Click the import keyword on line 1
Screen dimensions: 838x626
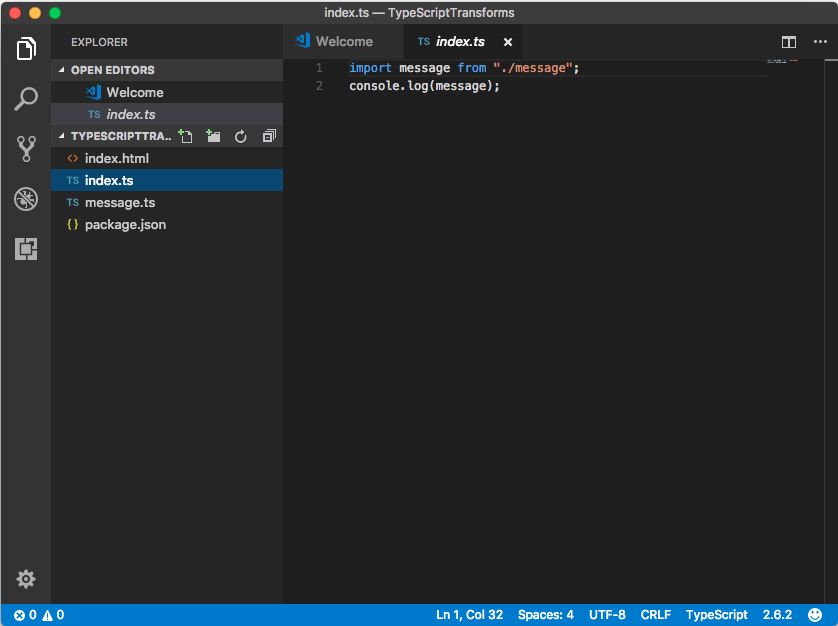click(370, 68)
